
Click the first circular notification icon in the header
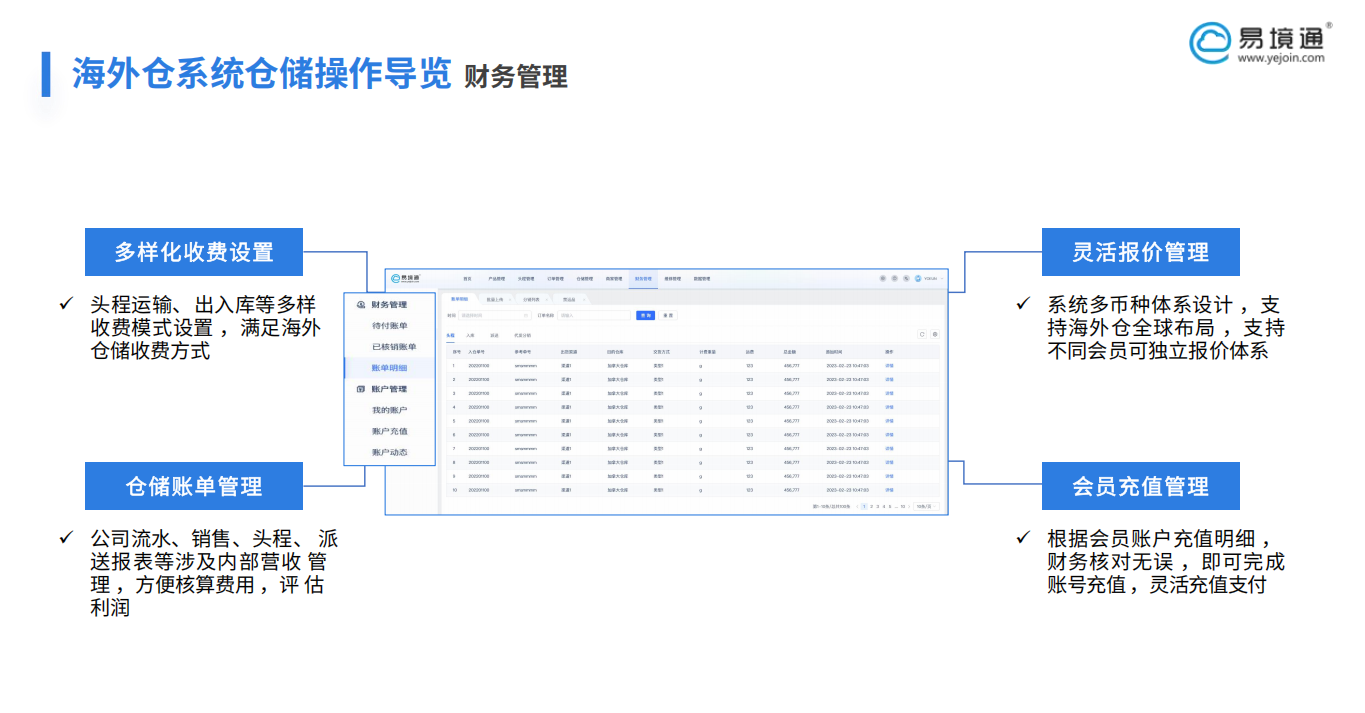(883, 278)
